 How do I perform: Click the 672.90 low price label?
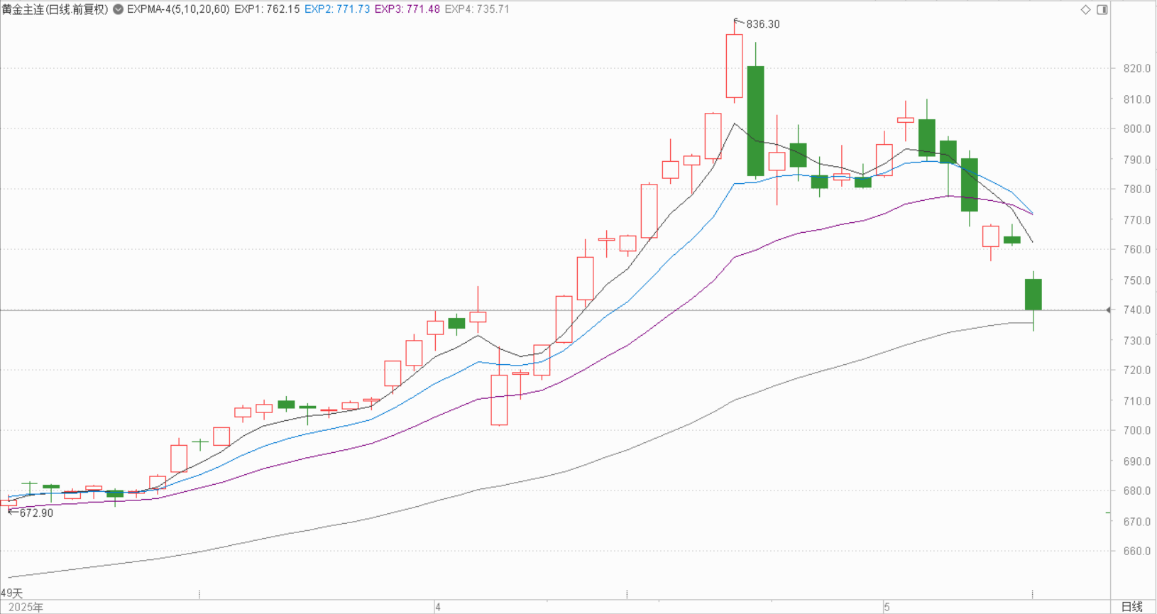pos(36,513)
